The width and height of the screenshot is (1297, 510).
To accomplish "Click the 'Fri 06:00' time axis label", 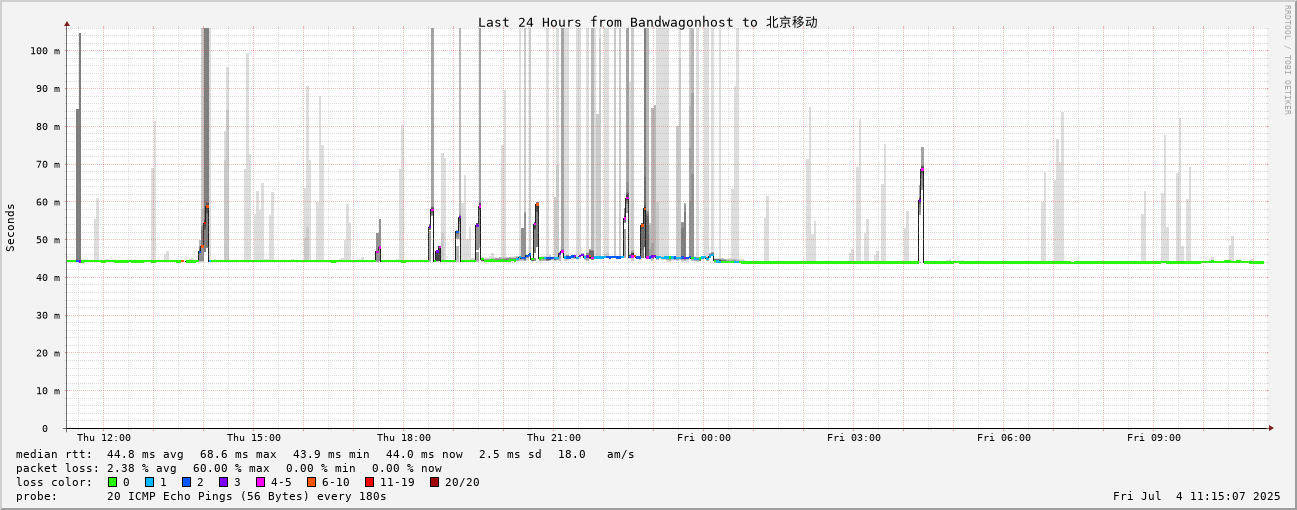I will tap(1004, 438).
